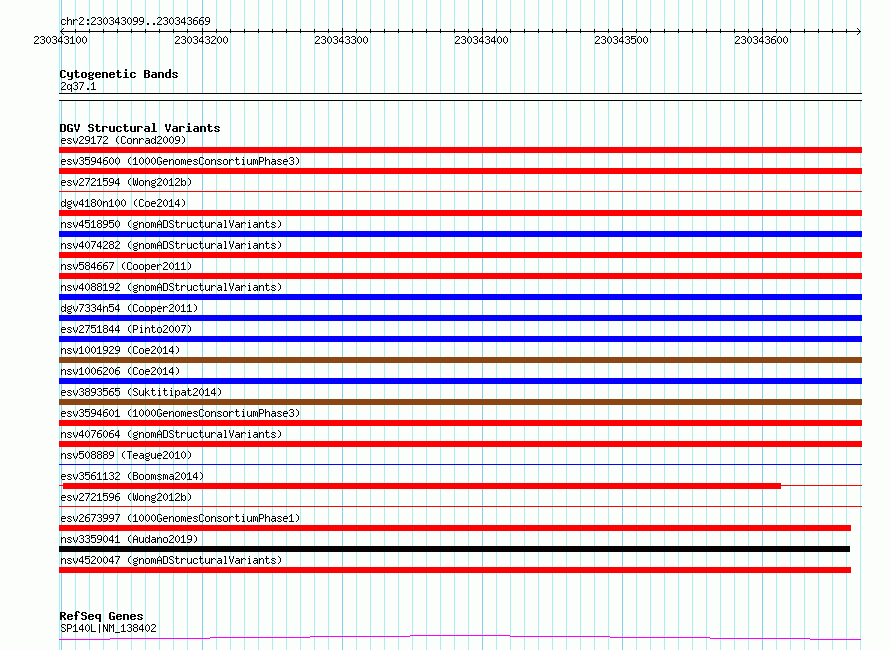Select label esv2673997 (1000GenomesConsortiumPhase1)
Viewport: 890px width, 650px height.
(180, 518)
